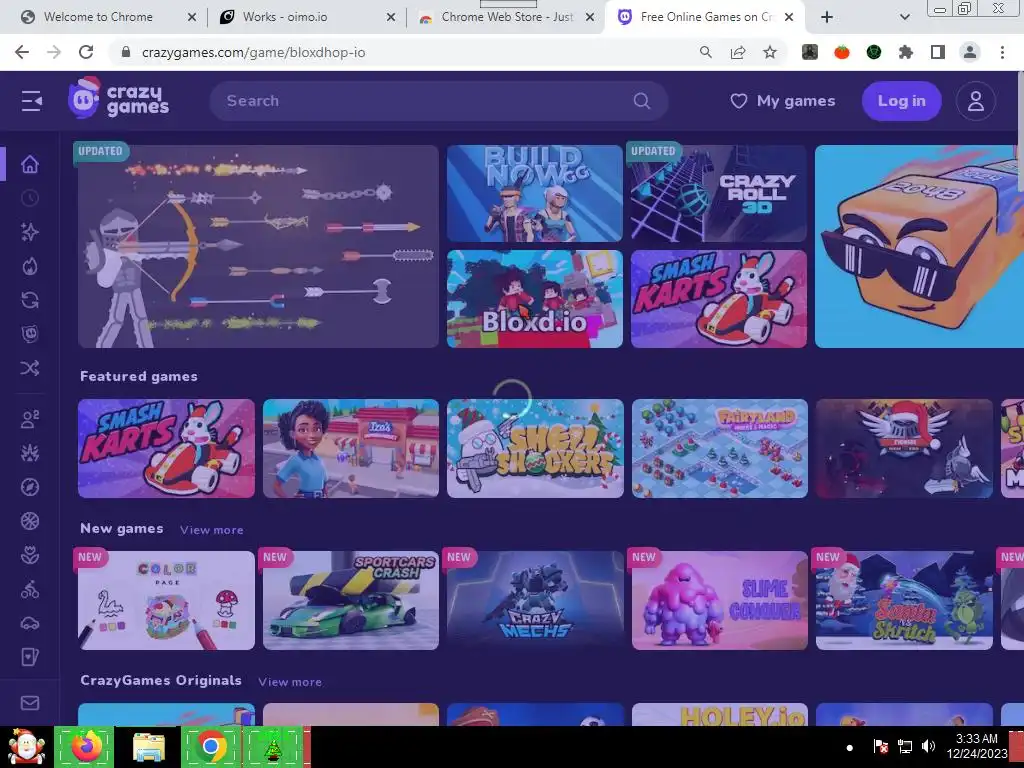Open Firefox from the taskbar
This screenshot has height=768, width=1024.
point(86,746)
